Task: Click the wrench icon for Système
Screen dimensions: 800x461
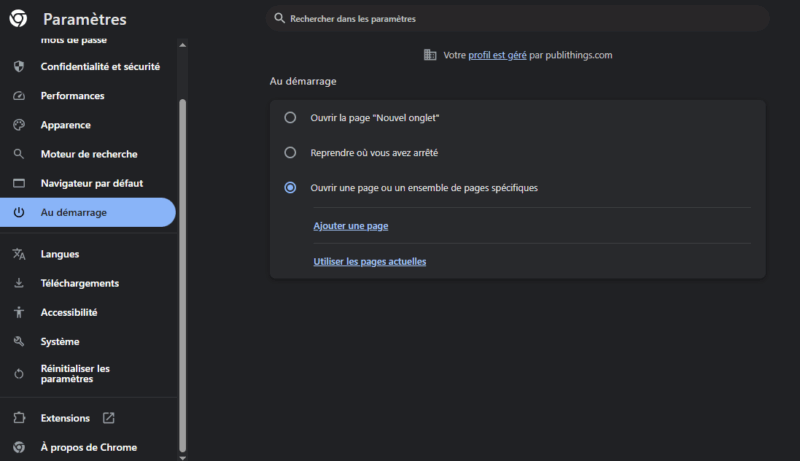Action: pyautogui.click(x=19, y=341)
